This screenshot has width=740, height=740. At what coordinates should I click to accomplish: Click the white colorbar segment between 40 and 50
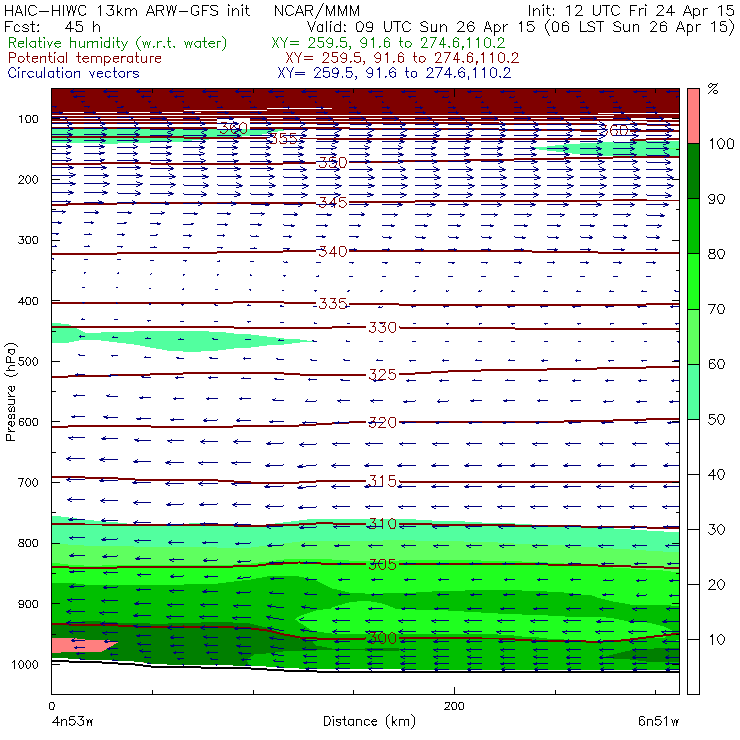tap(693, 446)
